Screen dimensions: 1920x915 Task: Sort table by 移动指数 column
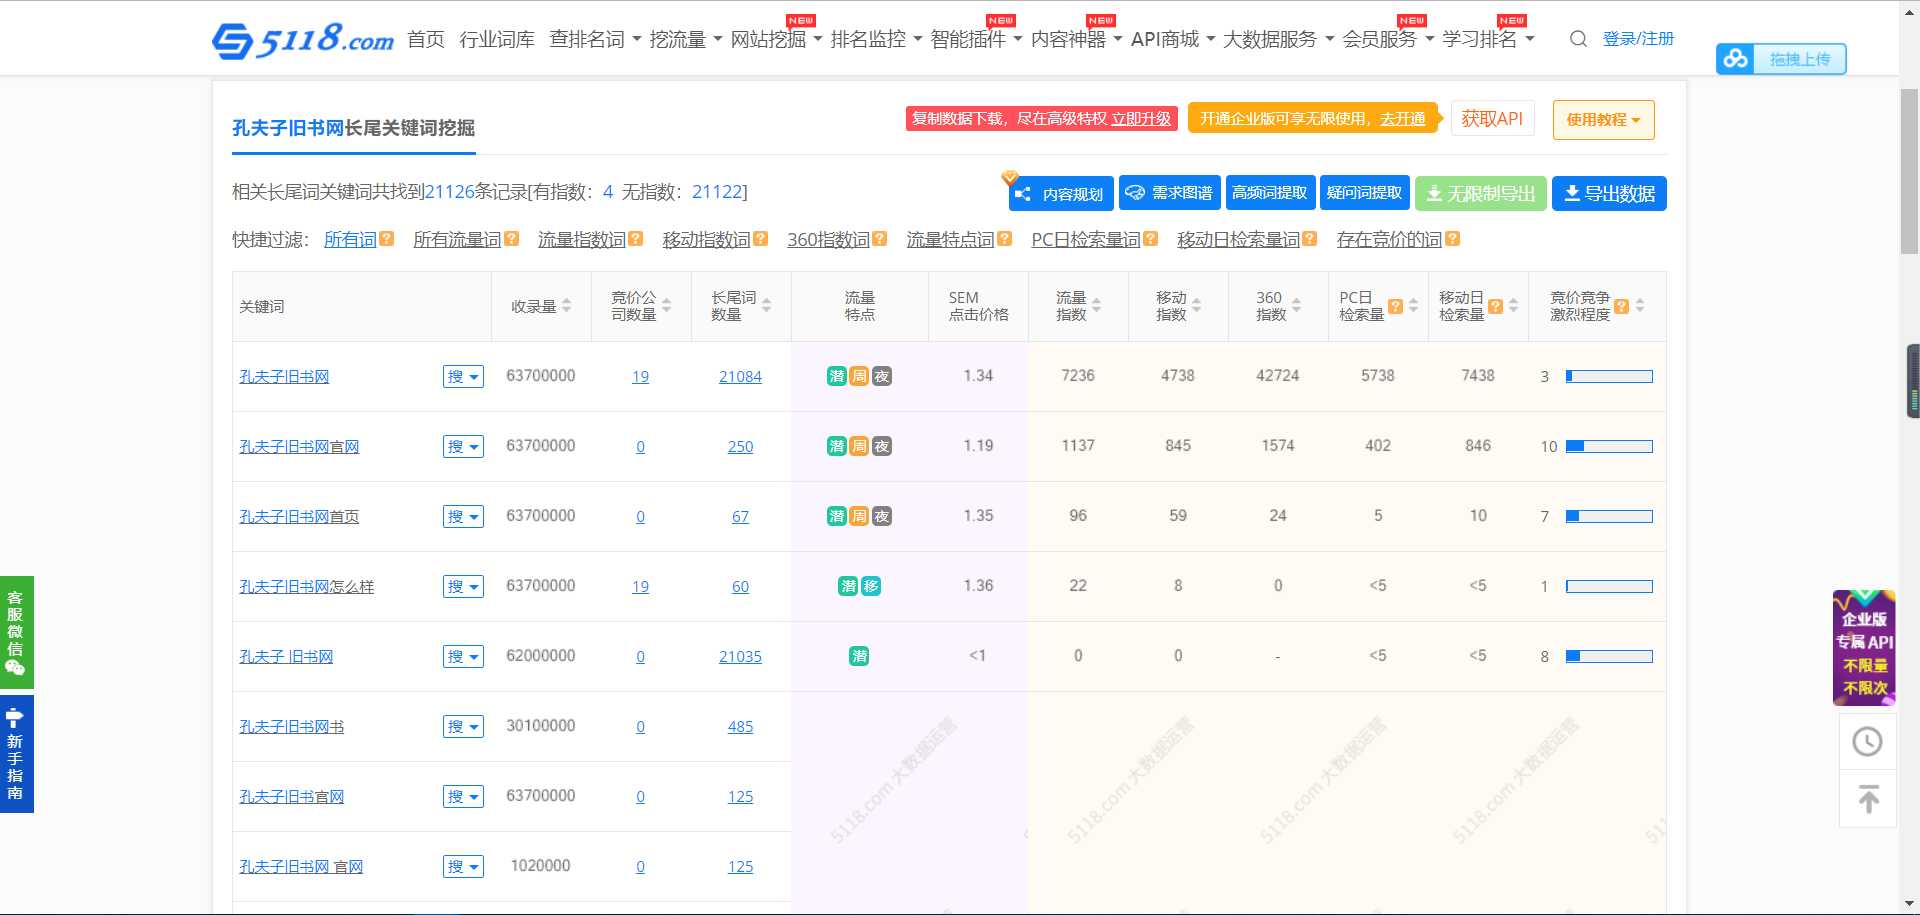pyautogui.click(x=1196, y=306)
